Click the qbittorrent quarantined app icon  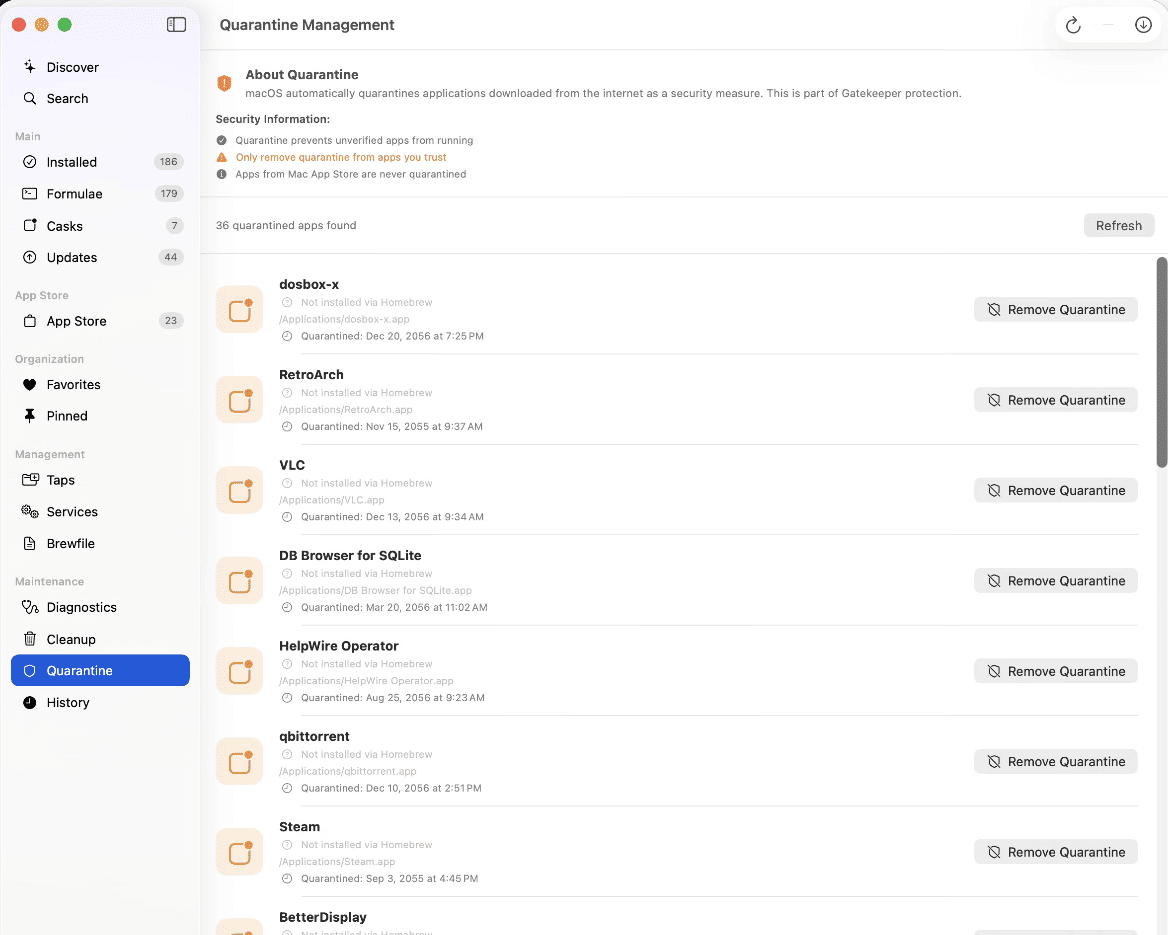239,762
